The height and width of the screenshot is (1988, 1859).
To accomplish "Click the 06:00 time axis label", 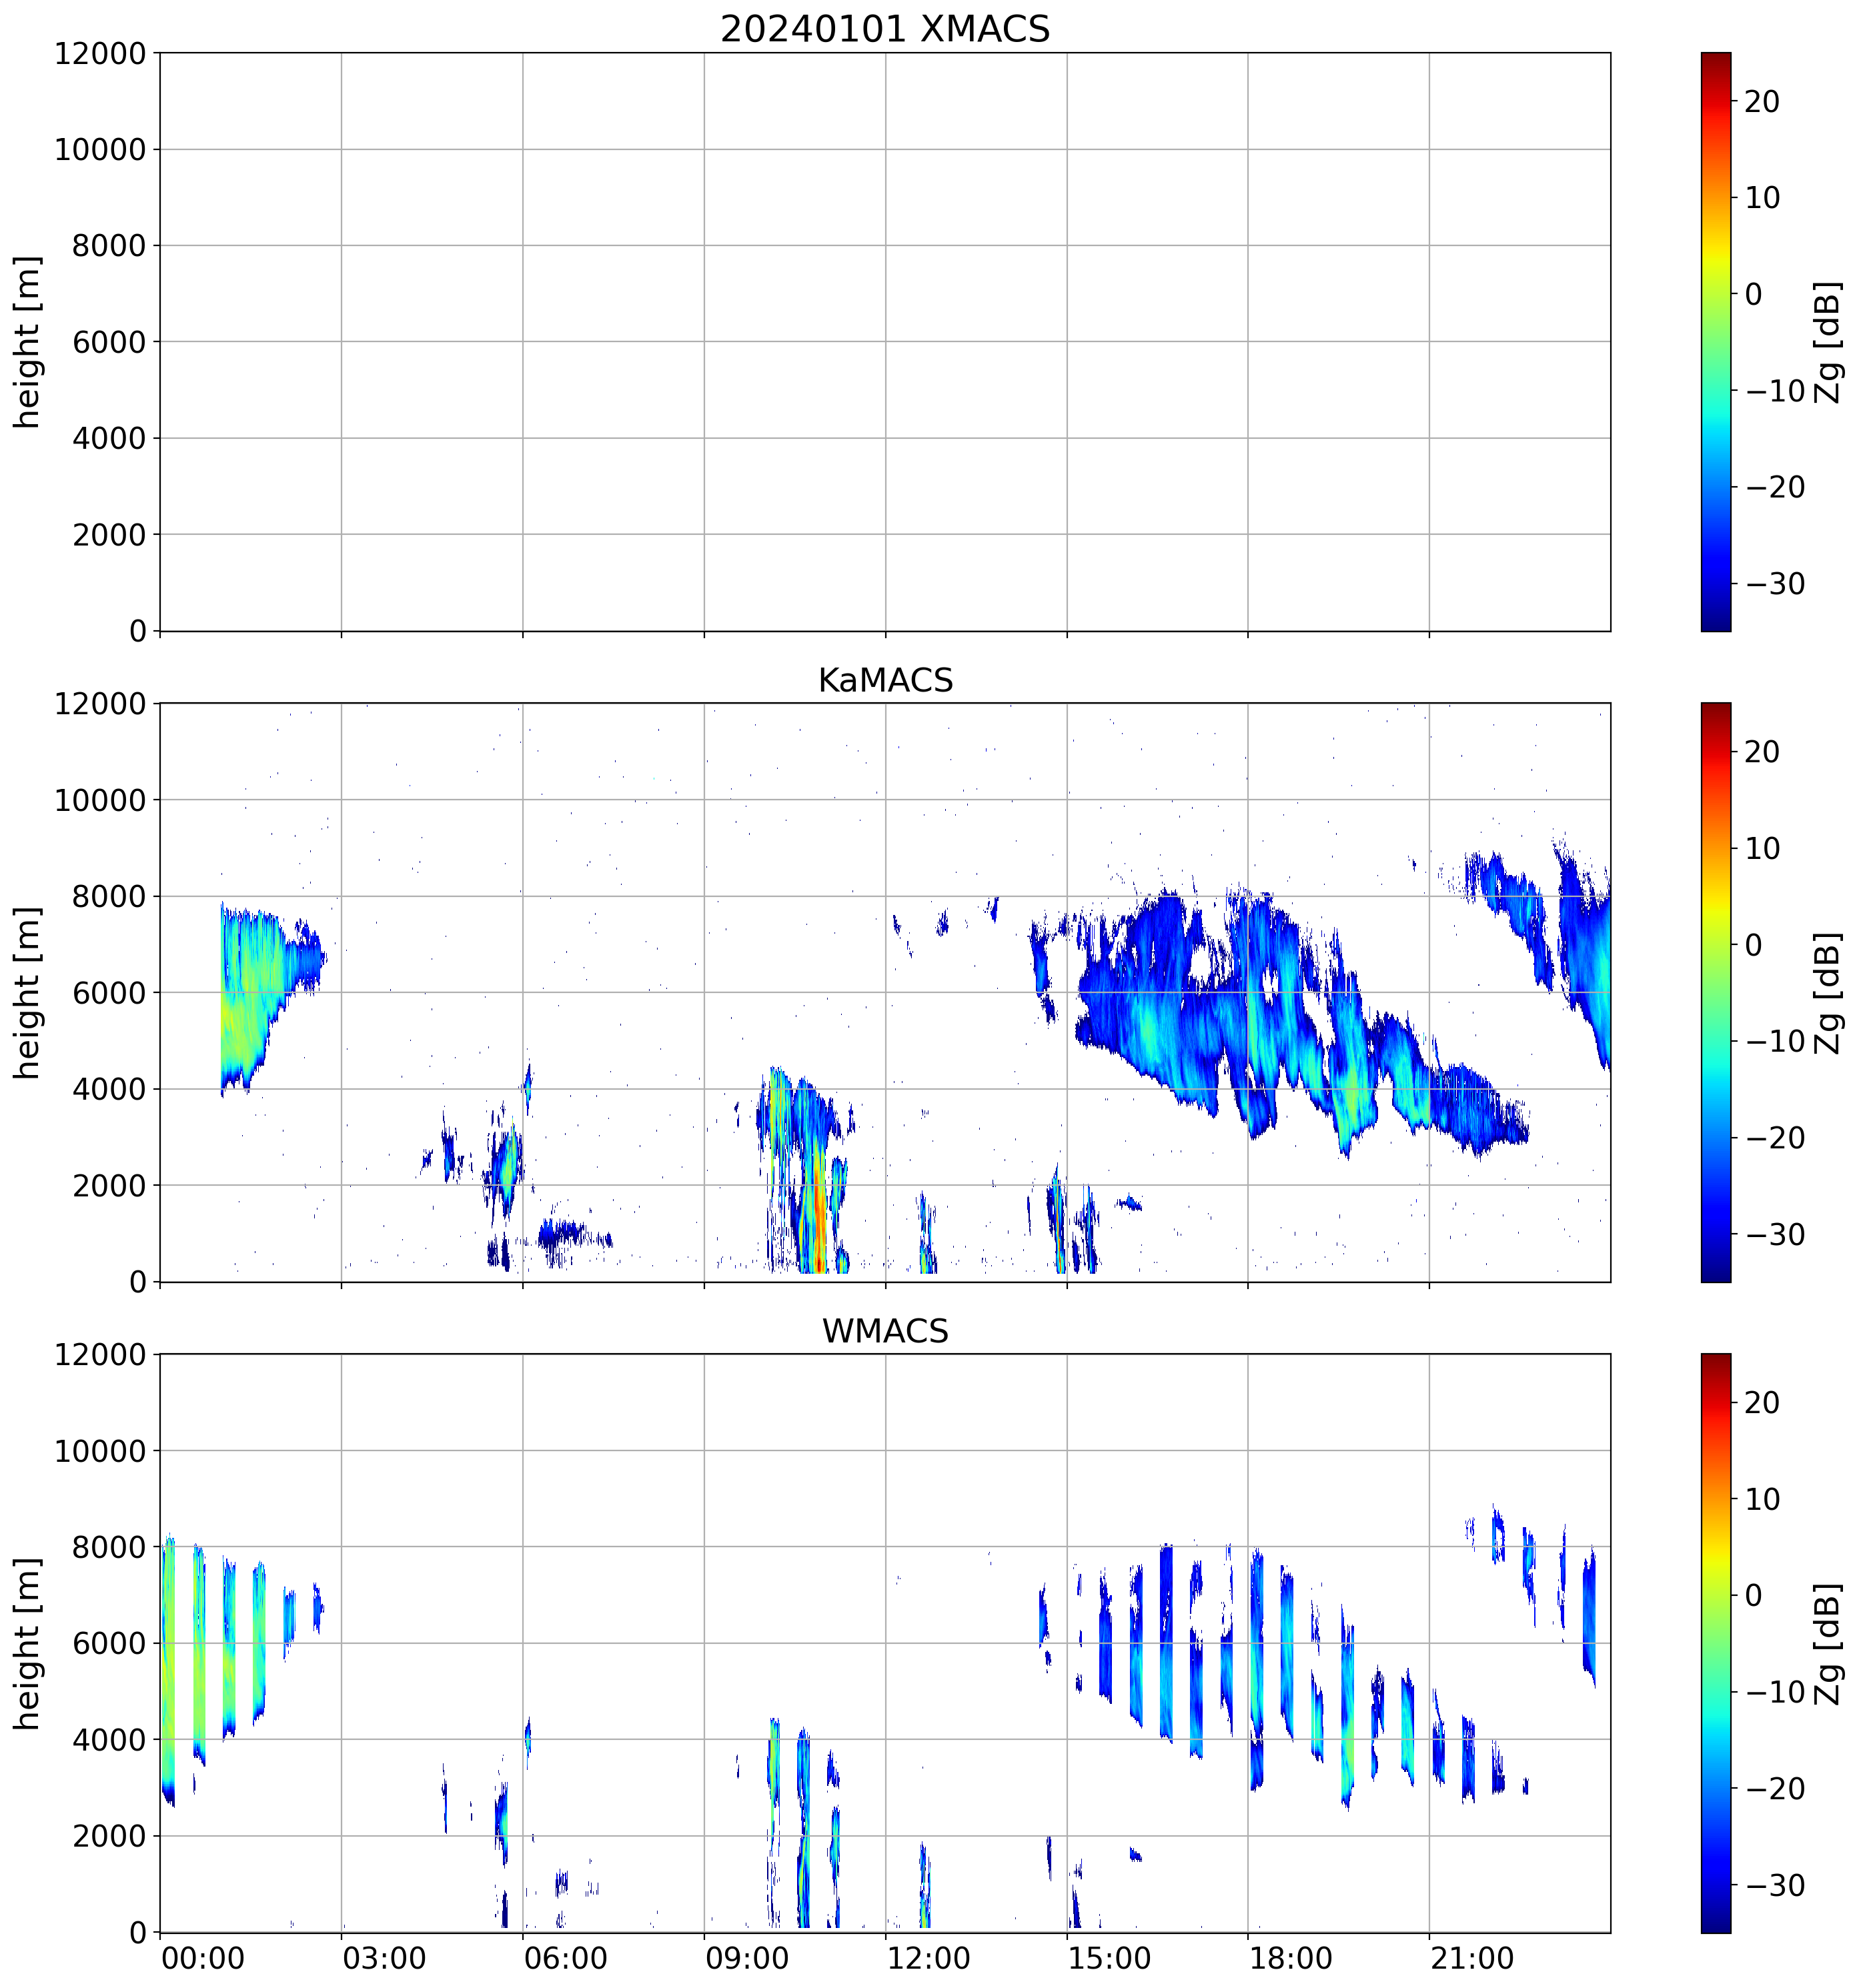I will coord(565,1957).
